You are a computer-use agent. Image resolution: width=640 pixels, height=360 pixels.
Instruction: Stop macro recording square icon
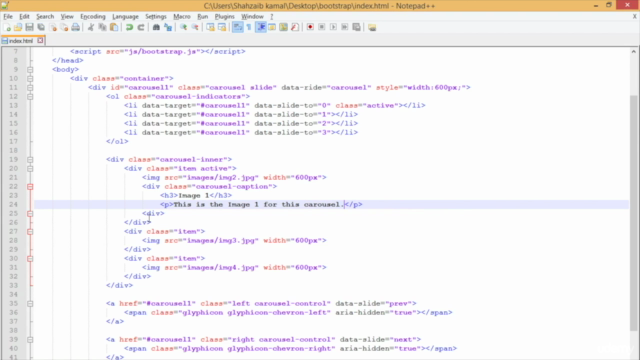[322, 27]
